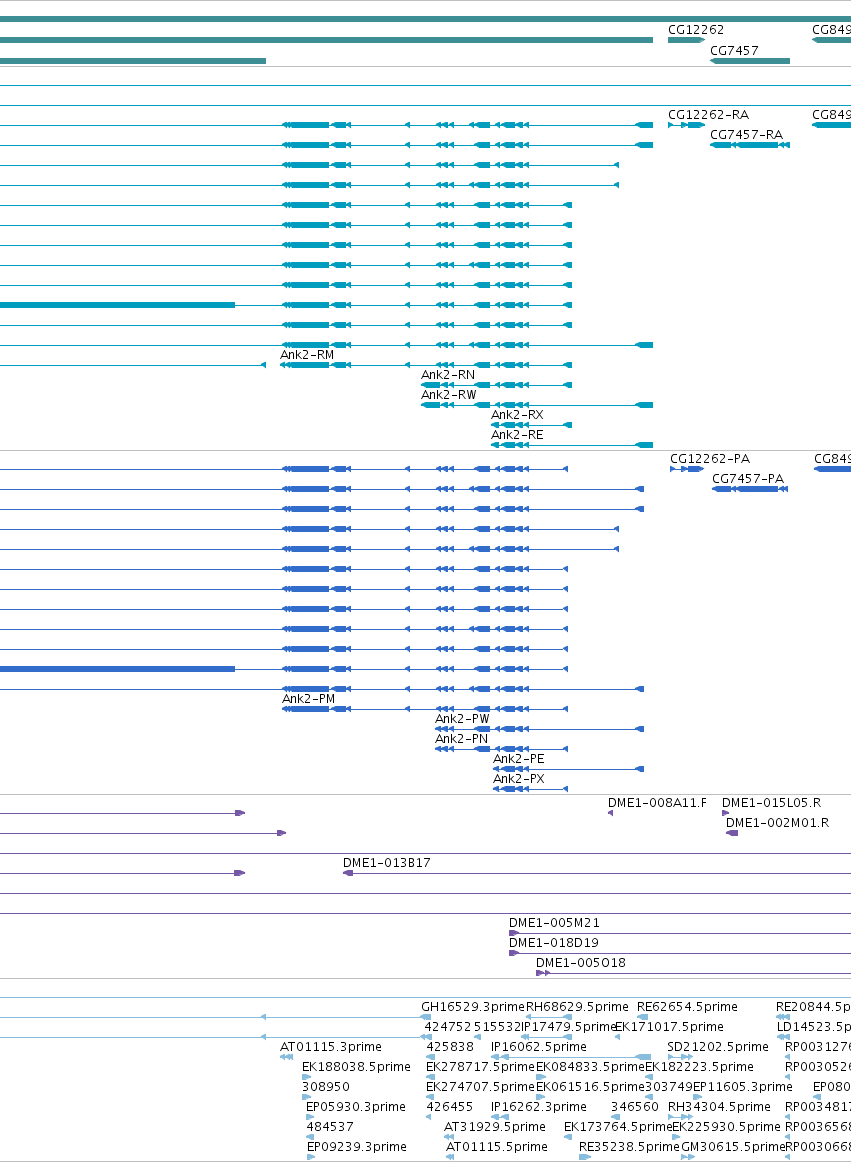
Task: Click the CG12262 gene label
Action: click(x=696, y=30)
